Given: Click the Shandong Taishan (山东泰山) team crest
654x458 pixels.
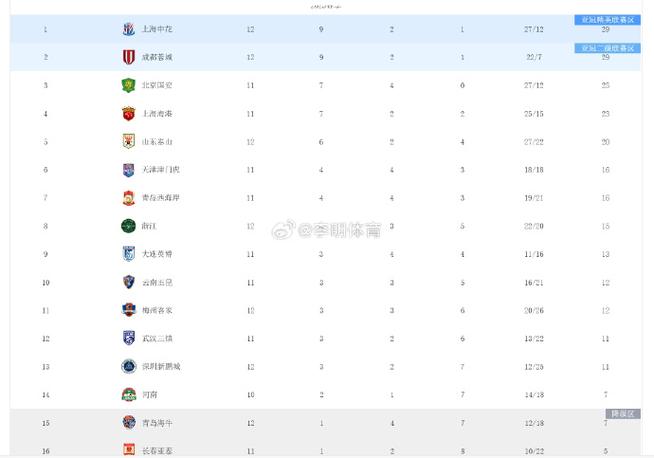Looking at the screenshot, I should click(x=128, y=141).
